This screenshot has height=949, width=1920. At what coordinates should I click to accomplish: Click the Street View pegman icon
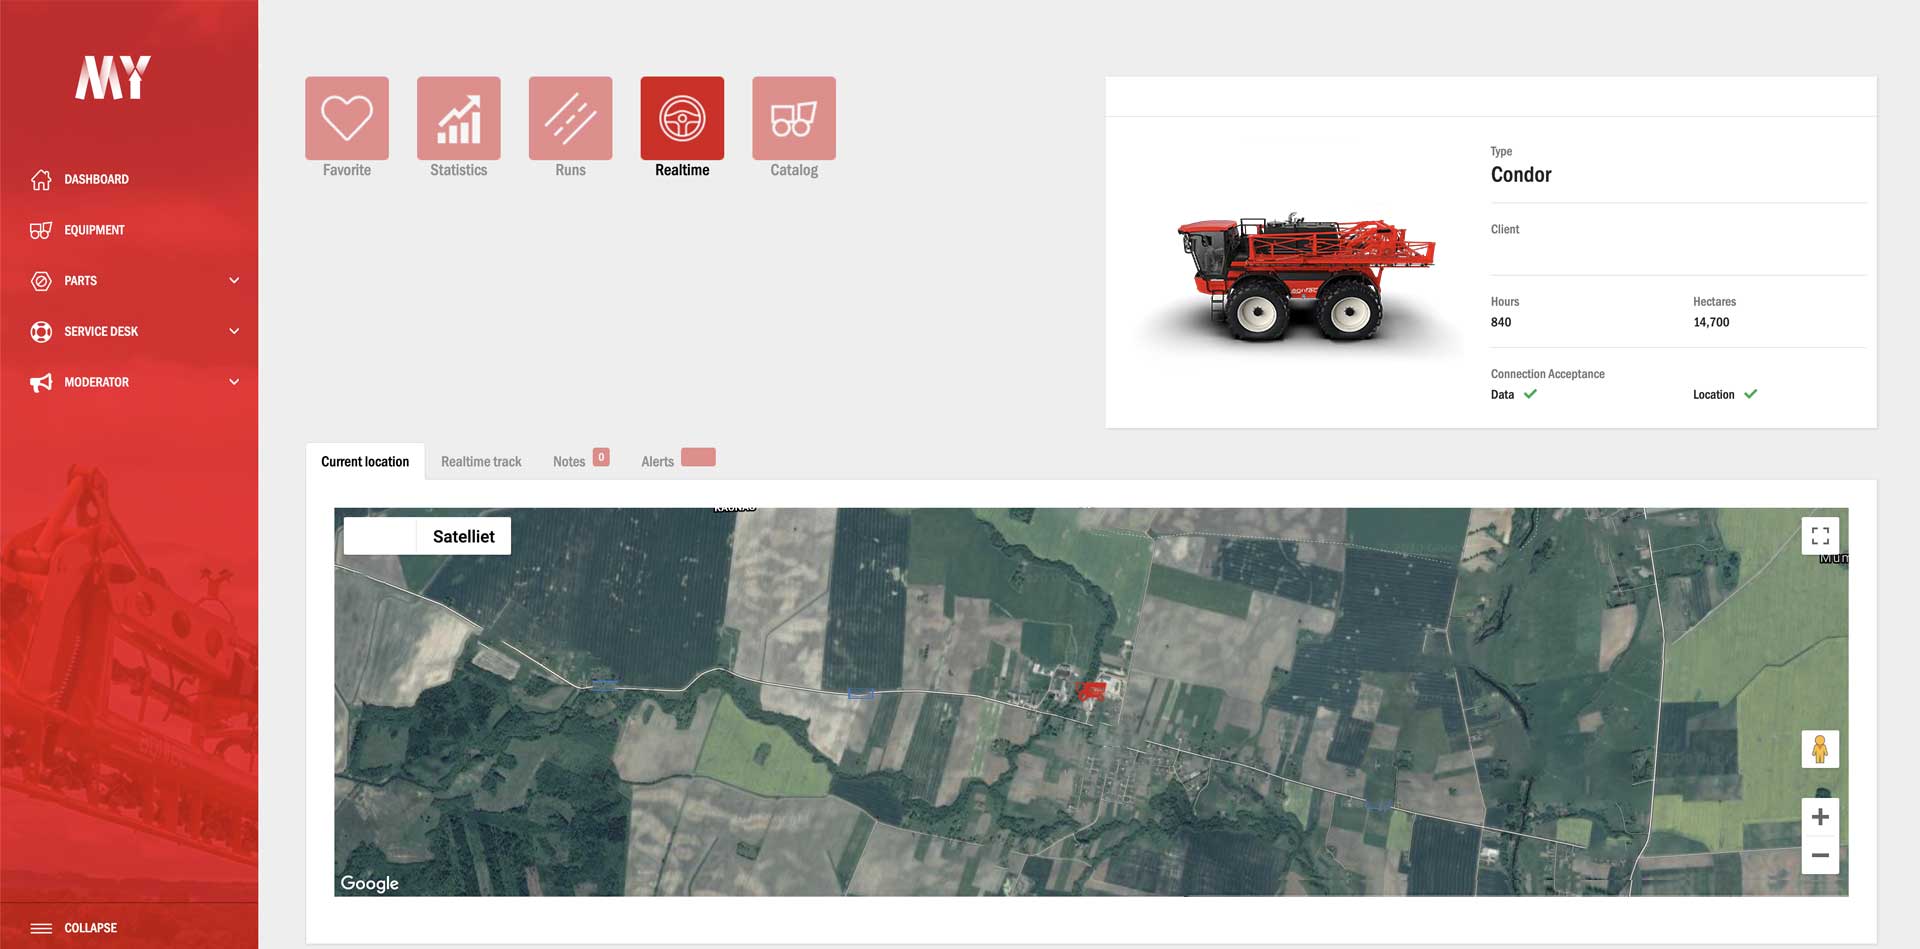click(1820, 749)
